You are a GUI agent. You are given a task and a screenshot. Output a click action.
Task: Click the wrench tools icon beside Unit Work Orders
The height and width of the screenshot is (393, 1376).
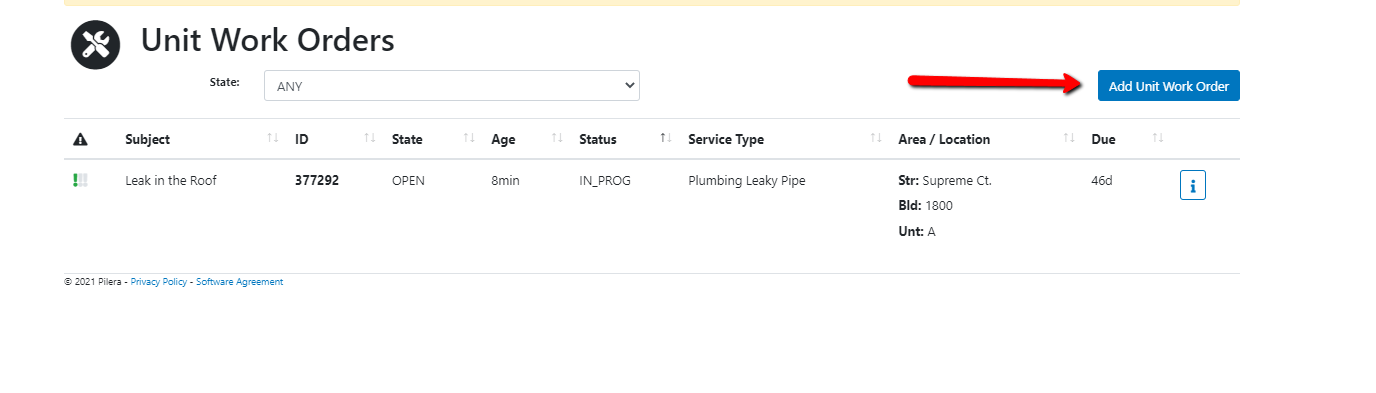click(x=95, y=45)
